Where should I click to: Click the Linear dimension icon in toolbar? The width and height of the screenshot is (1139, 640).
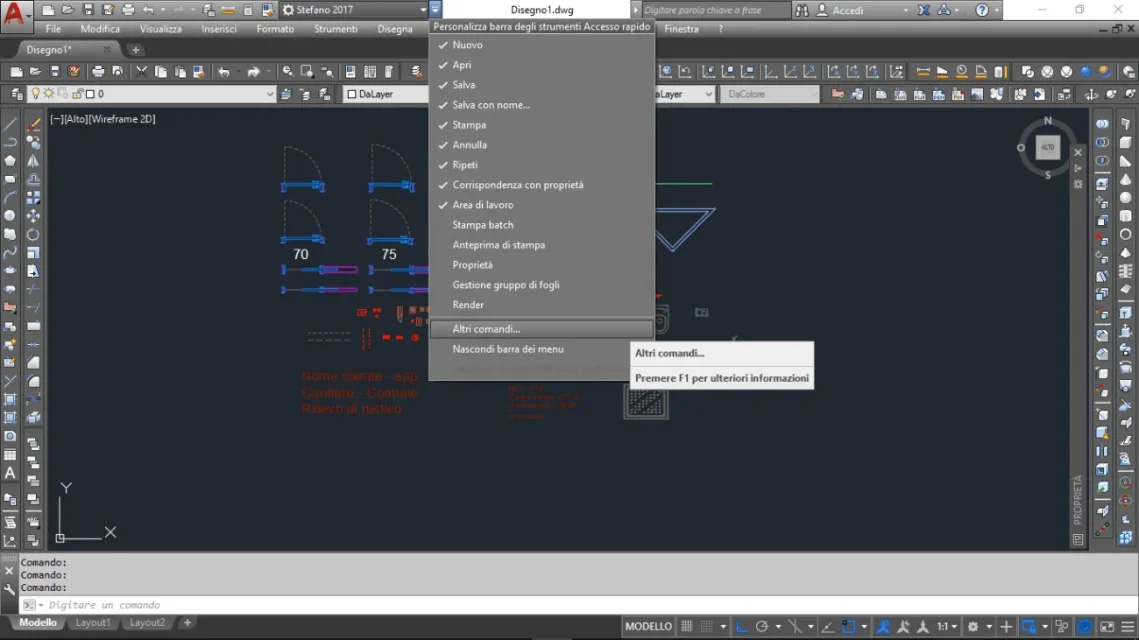click(923, 71)
